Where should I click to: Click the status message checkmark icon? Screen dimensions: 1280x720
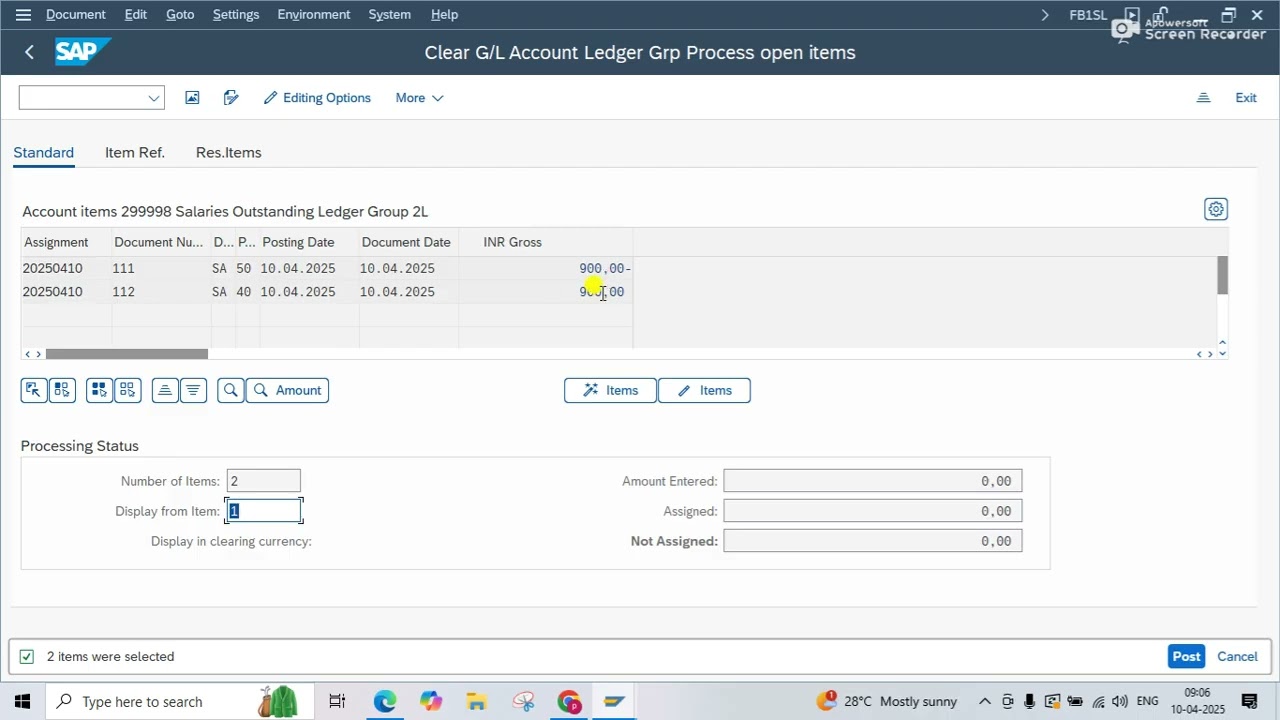point(27,657)
